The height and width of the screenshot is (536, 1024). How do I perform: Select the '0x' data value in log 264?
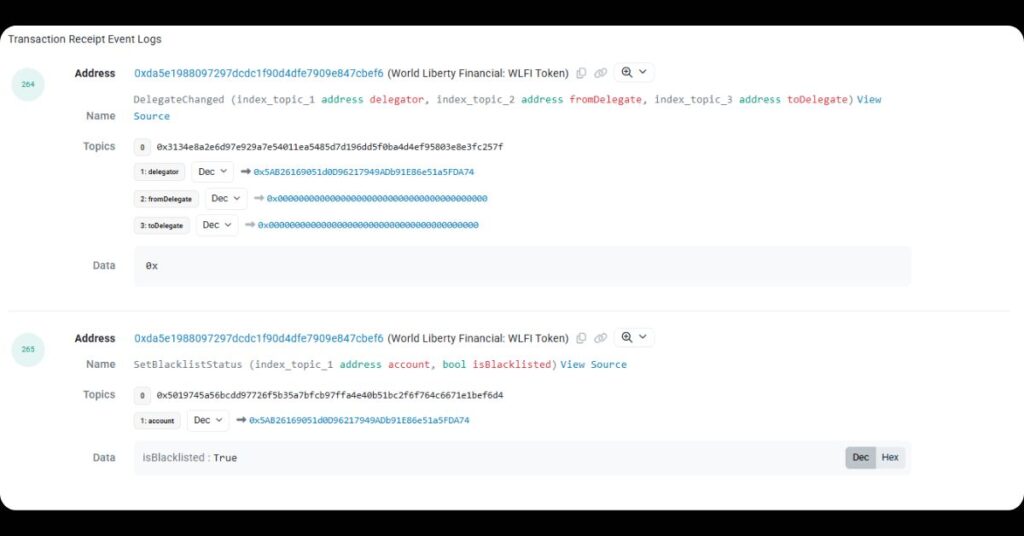152,266
